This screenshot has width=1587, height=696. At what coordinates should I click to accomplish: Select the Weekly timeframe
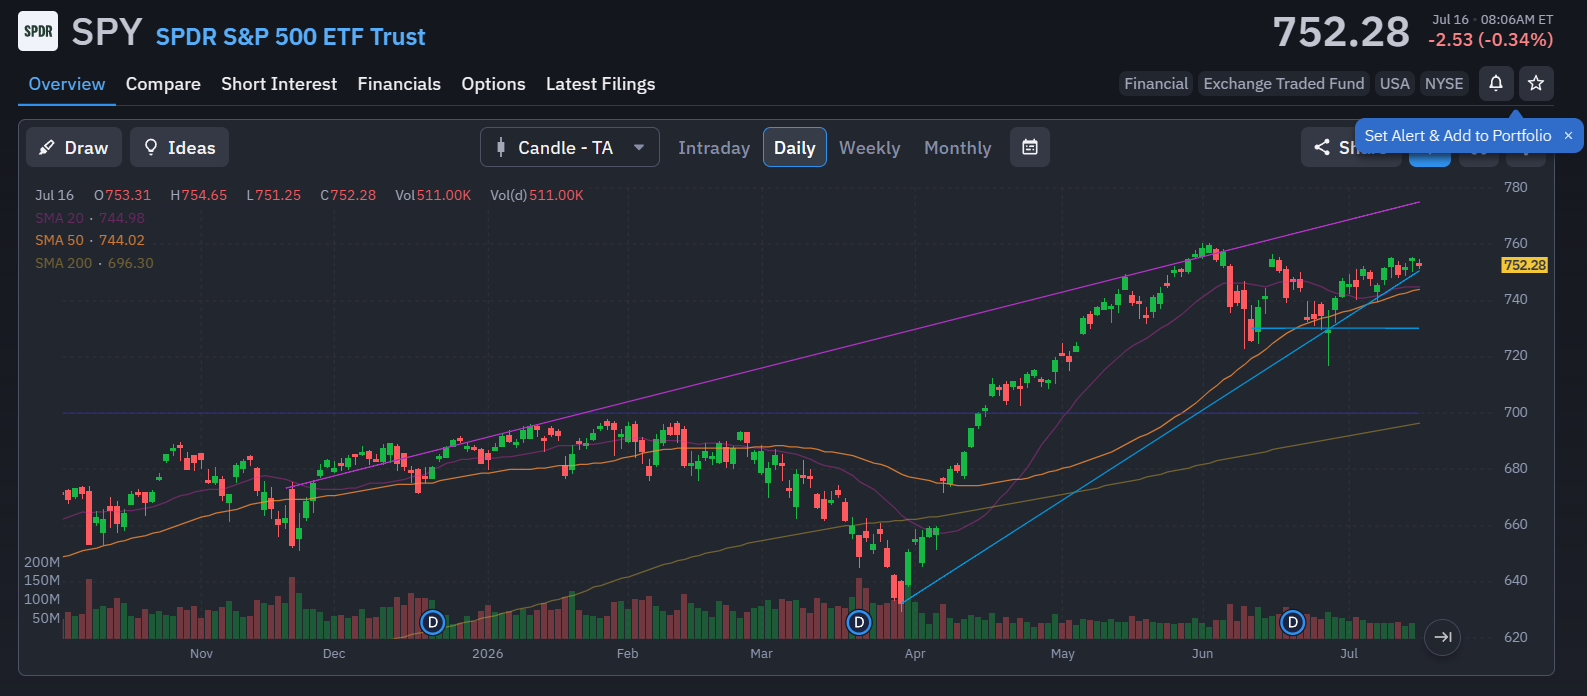869,148
